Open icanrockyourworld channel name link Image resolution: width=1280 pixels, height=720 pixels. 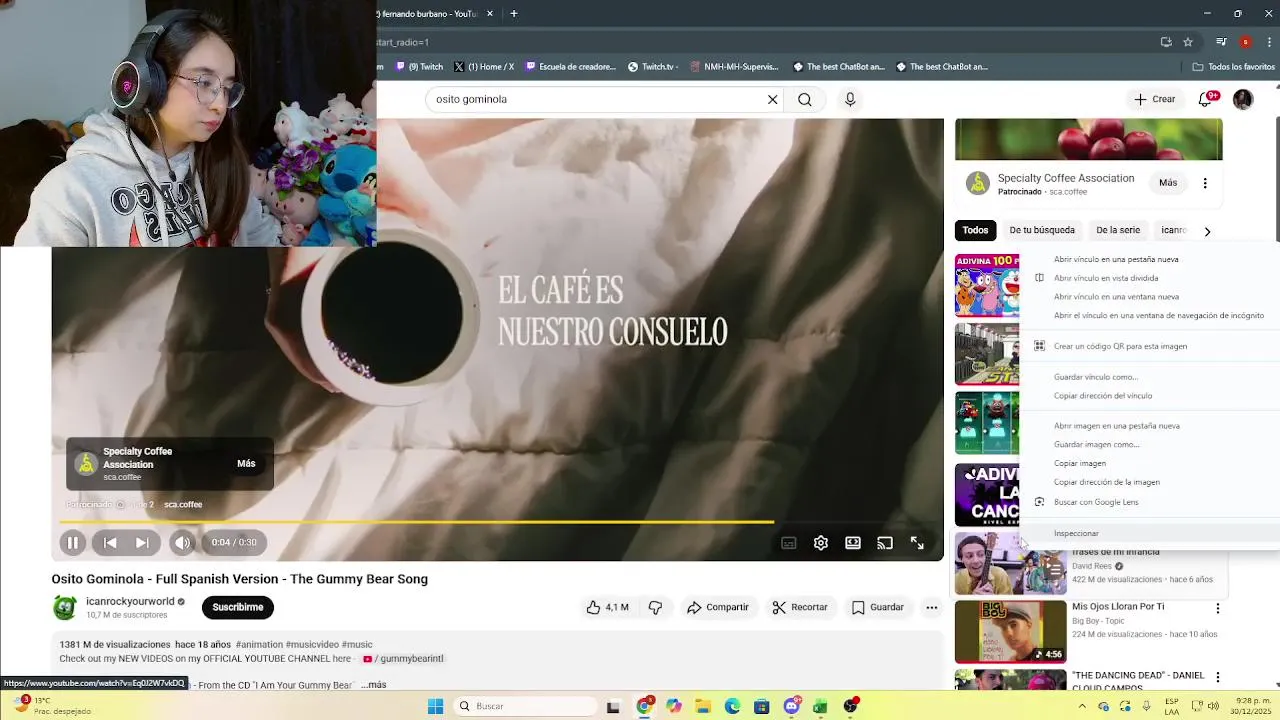click(x=130, y=601)
